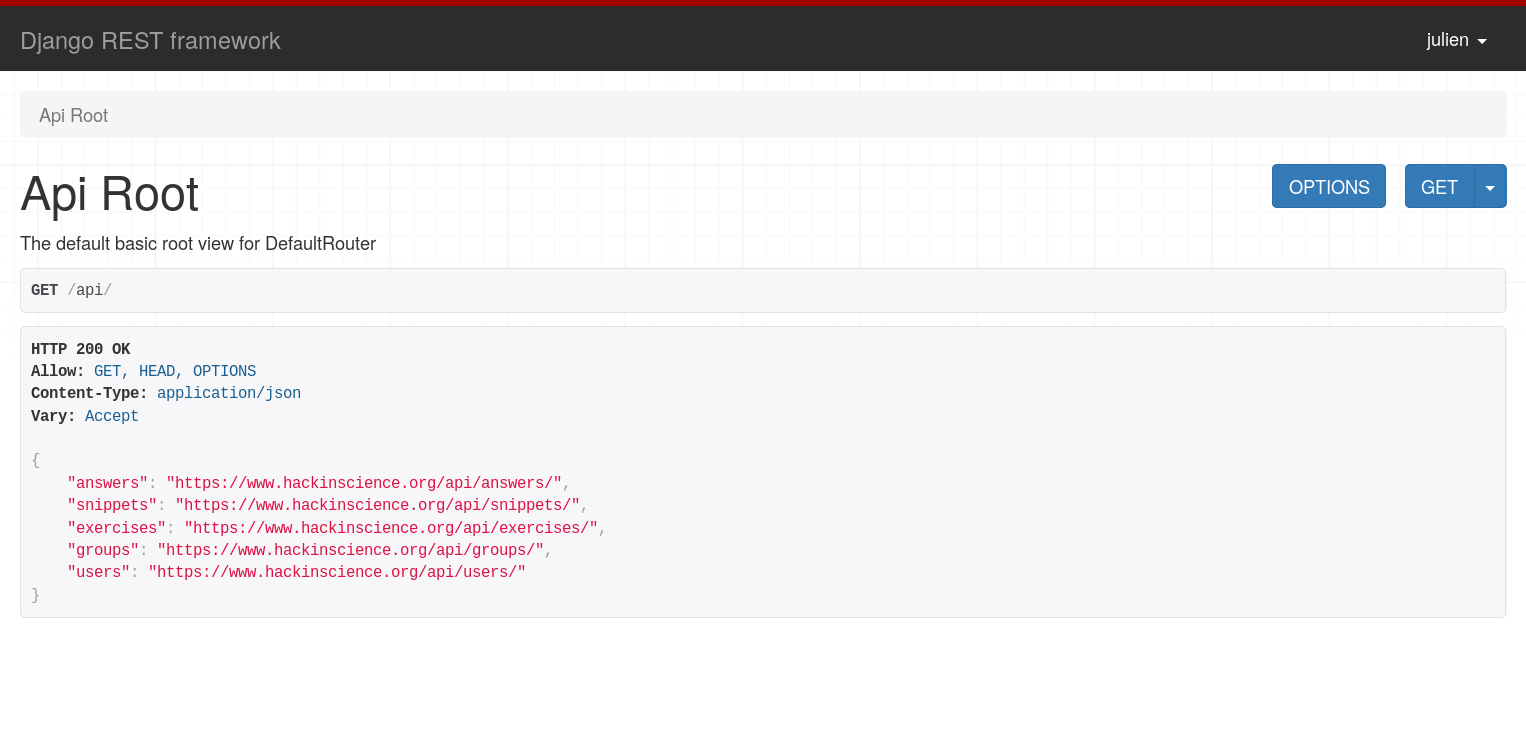Image resolution: width=1526 pixels, height=732 pixels.
Task: Click the "exercises" key in the JSON
Action: pyautogui.click(x=116, y=528)
